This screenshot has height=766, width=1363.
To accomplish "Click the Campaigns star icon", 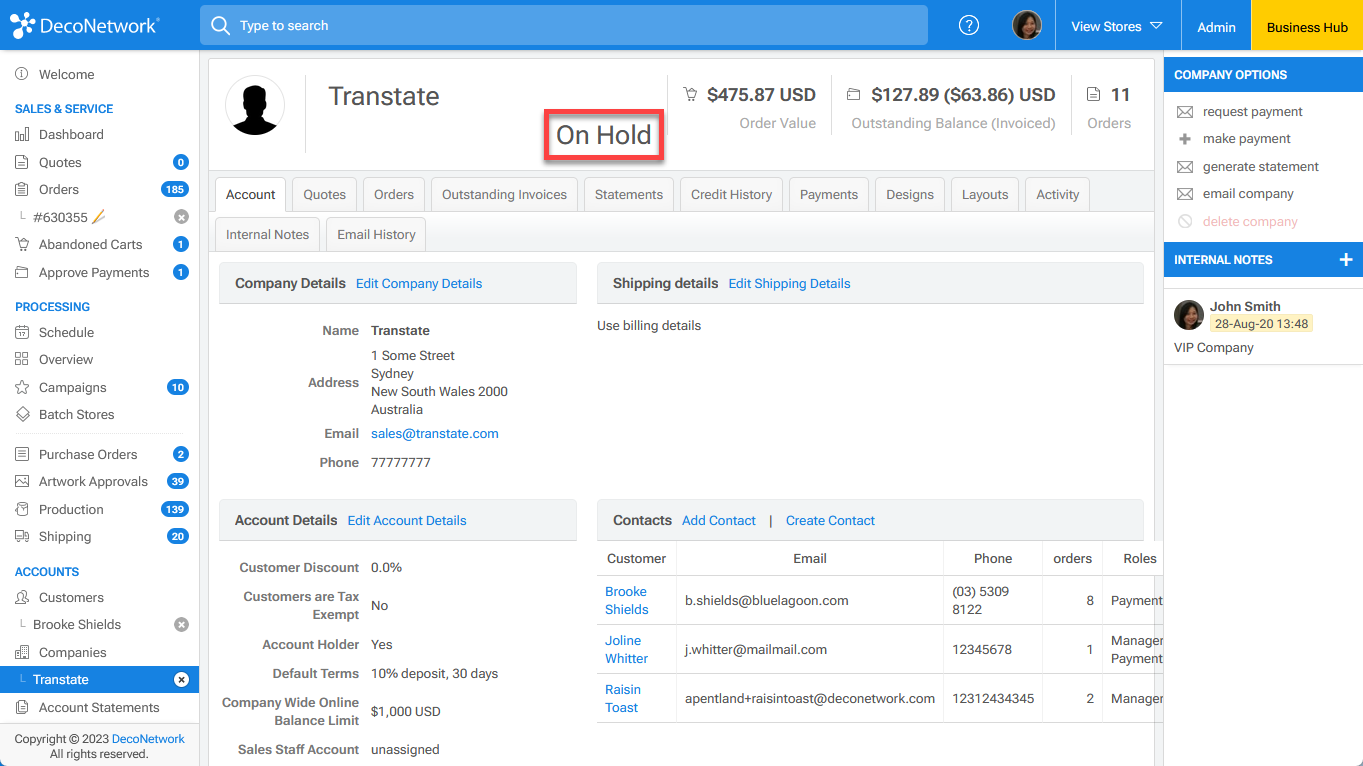I will [22, 388].
